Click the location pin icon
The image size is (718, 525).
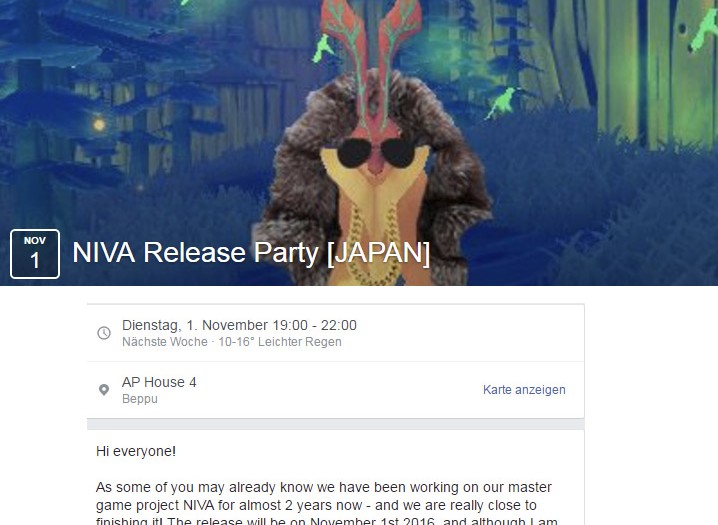point(104,390)
